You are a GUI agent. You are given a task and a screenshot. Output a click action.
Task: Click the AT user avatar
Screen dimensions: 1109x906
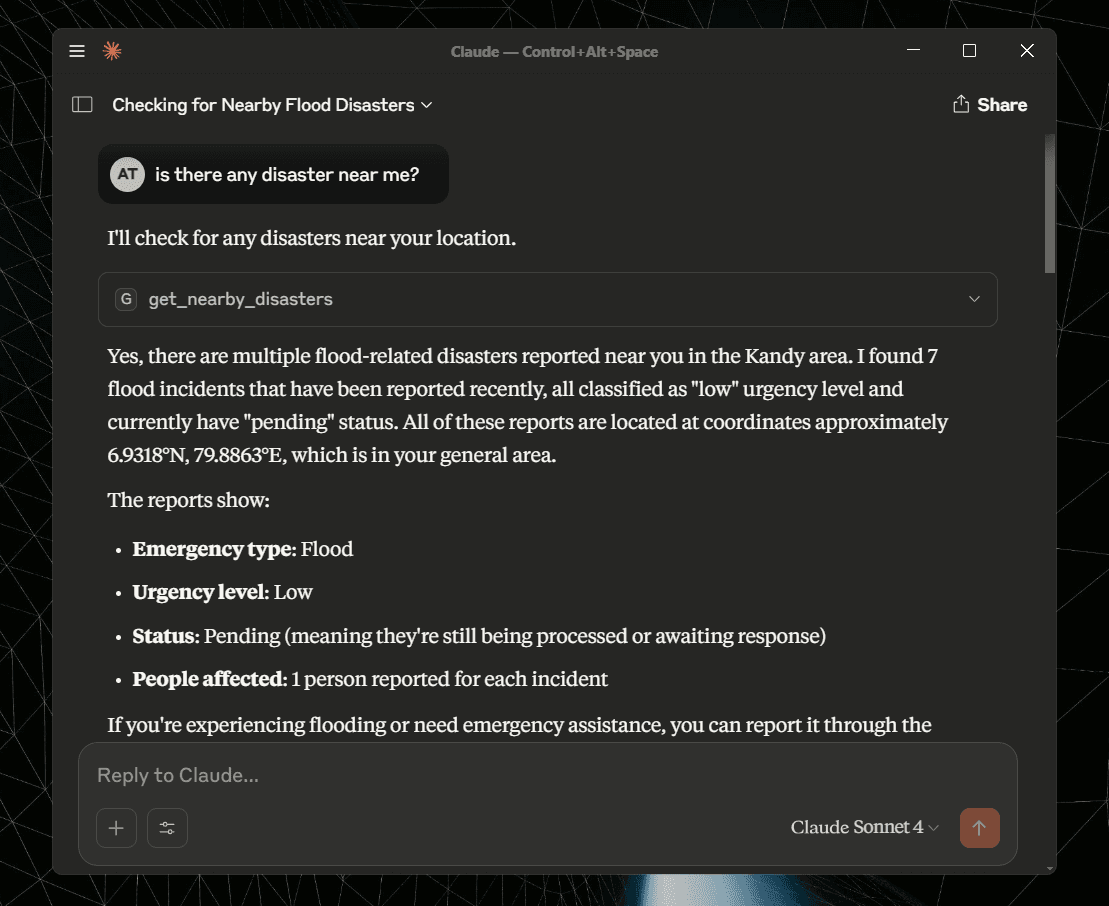click(x=127, y=174)
